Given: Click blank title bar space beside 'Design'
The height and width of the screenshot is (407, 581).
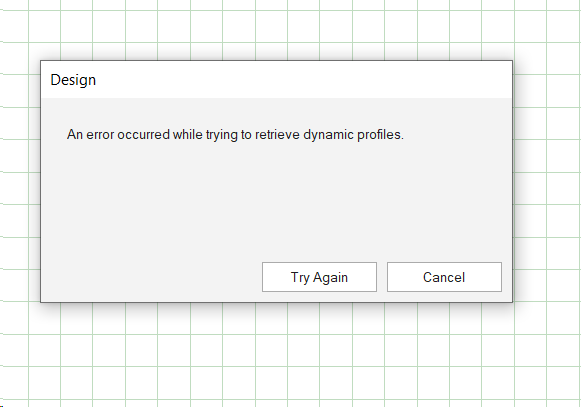Looking at the screenshot, I should point(304,80).
